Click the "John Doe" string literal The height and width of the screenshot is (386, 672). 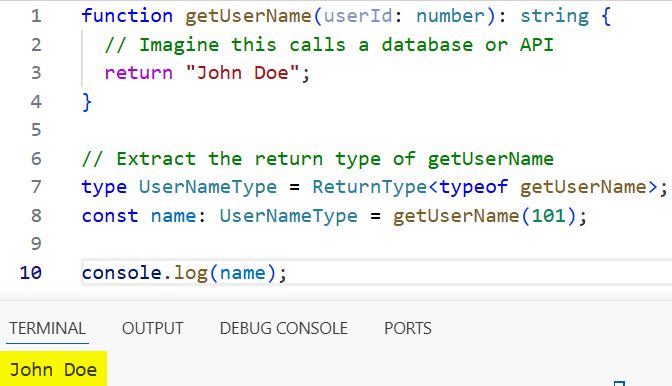pos(242,73)
